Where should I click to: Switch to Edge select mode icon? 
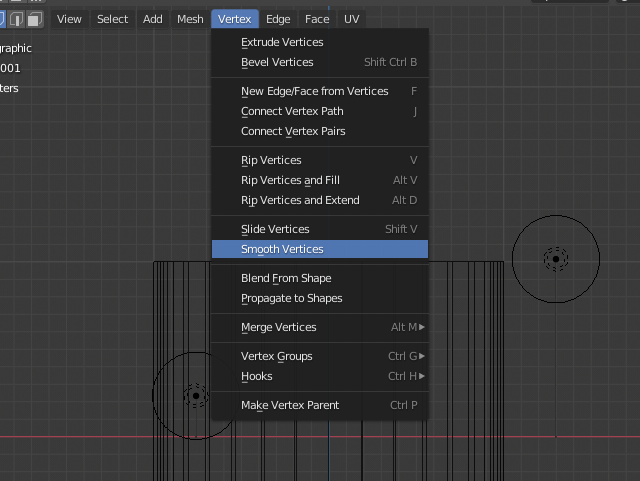point(17,19)
